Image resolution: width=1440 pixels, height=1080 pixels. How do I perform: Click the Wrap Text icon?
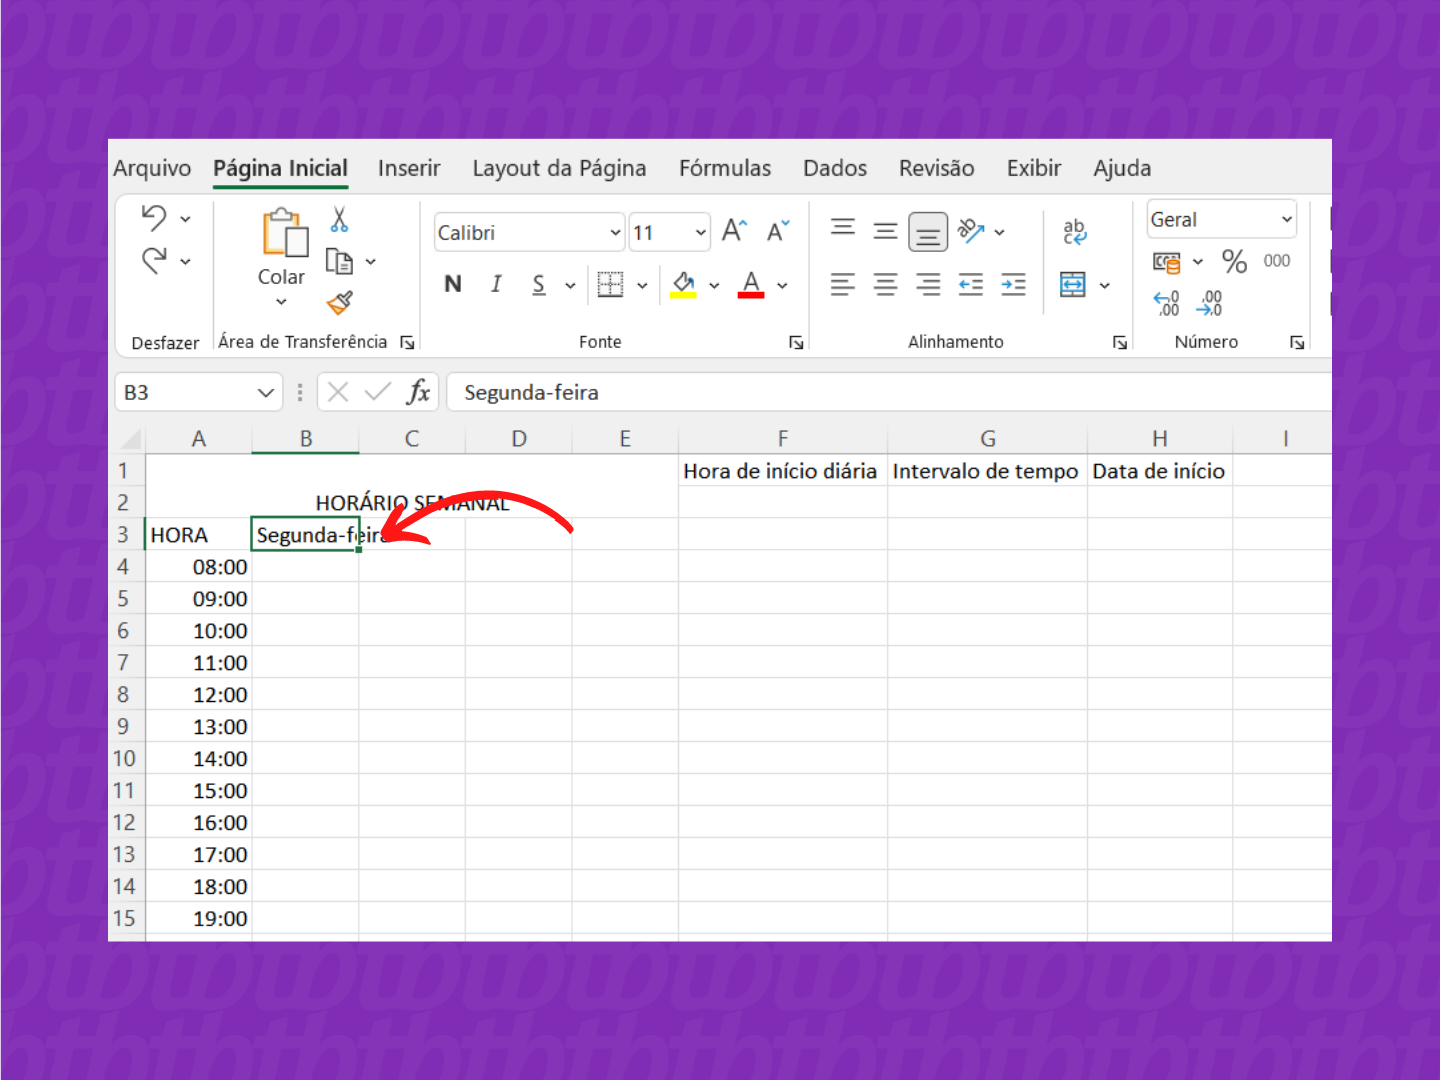pyautogui.click(x=1074, y=232)
